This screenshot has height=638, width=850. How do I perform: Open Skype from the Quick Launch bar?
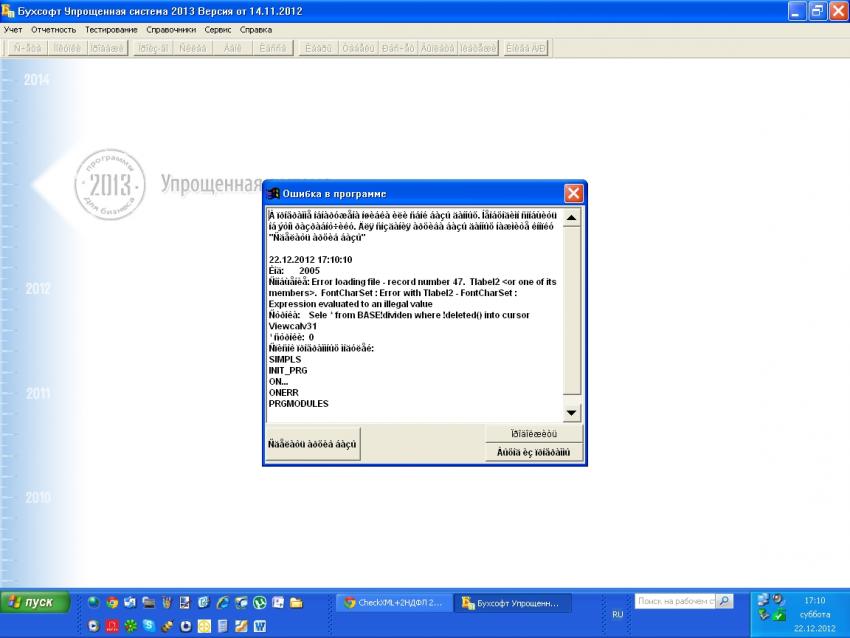(x=148, y=626)
